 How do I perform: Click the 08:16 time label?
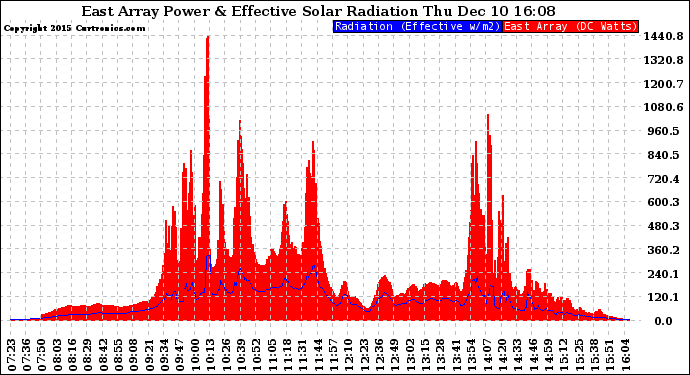pos(73,355)
